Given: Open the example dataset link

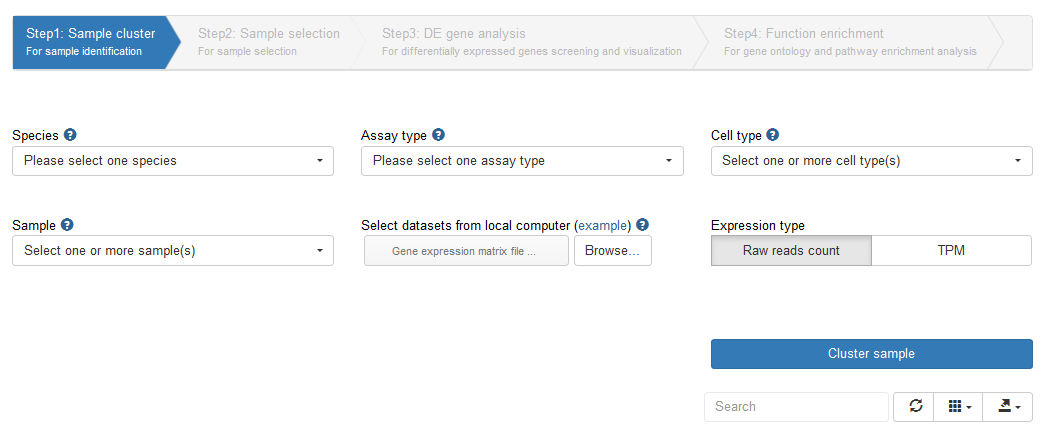Looking at the screenshot, I should pyautogui.click(x=605, y=226).
